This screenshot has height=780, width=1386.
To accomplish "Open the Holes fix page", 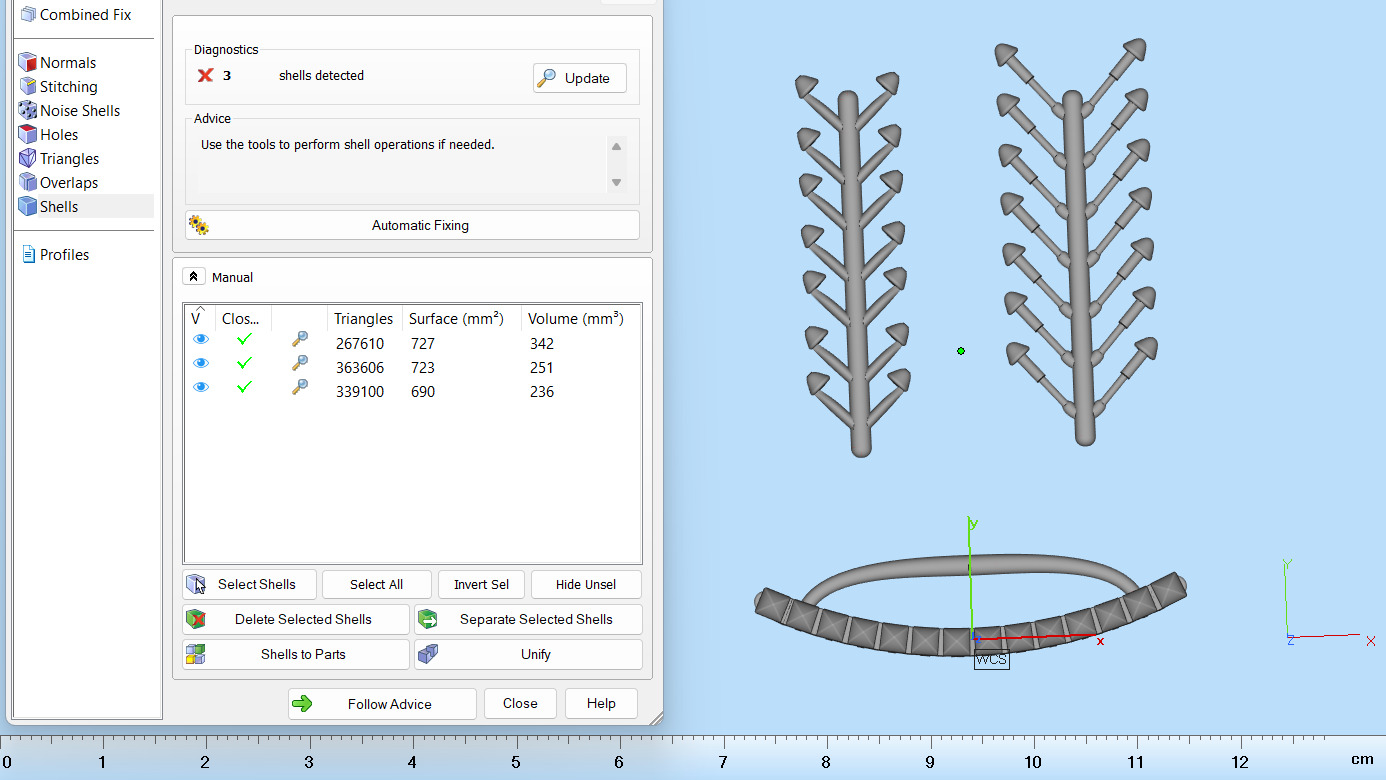I will pos(49,135).
